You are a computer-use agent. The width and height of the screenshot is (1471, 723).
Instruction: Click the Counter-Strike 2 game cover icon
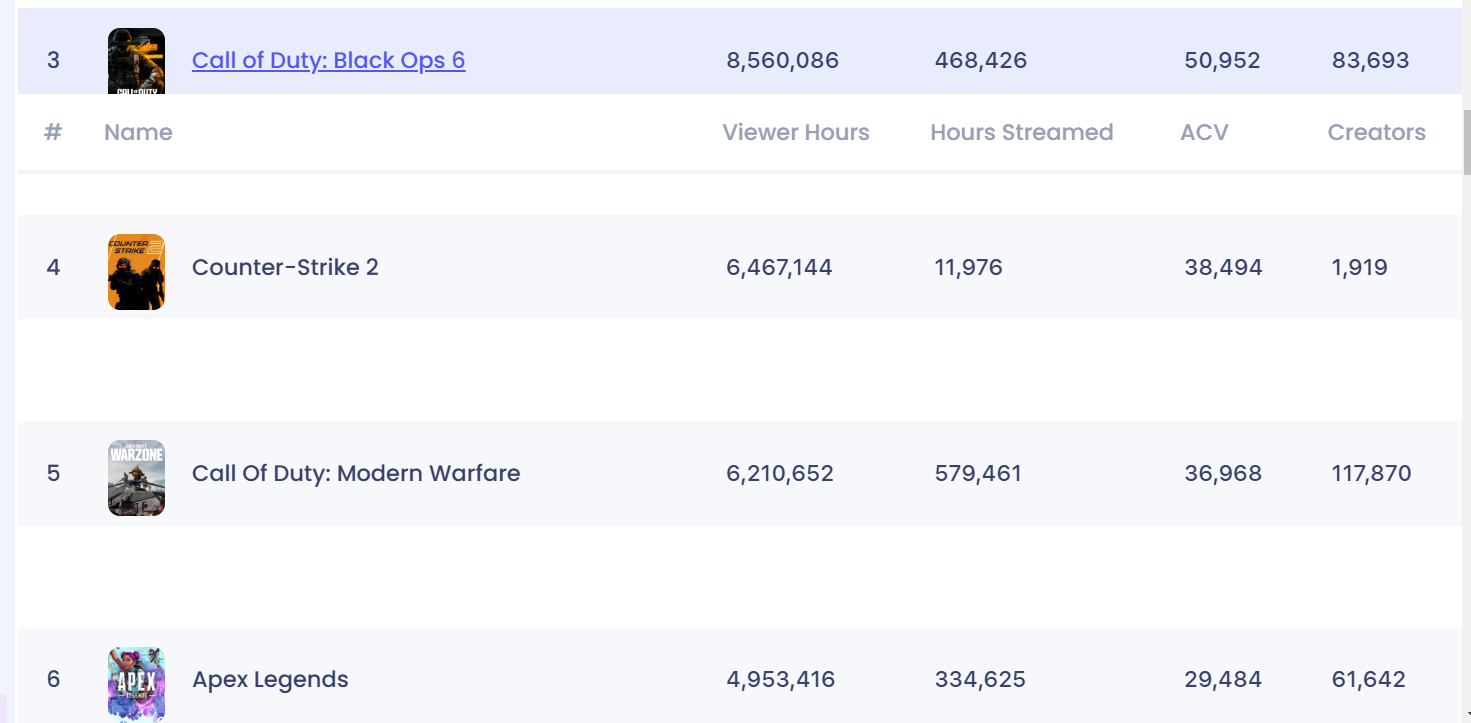coord(136,272)
